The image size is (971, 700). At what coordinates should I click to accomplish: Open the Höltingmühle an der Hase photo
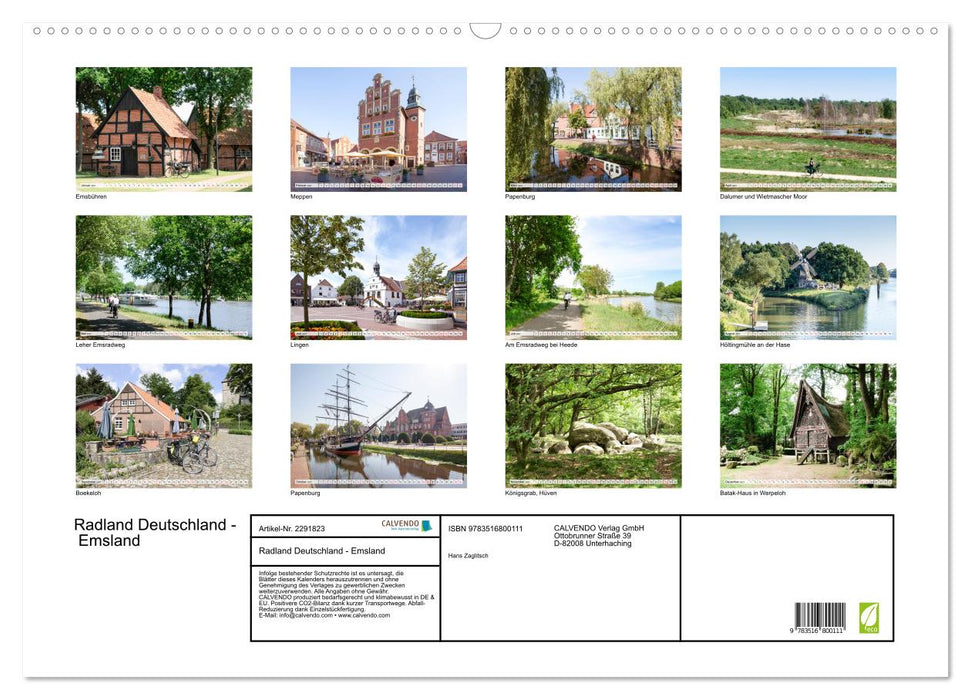click(808, 278)
